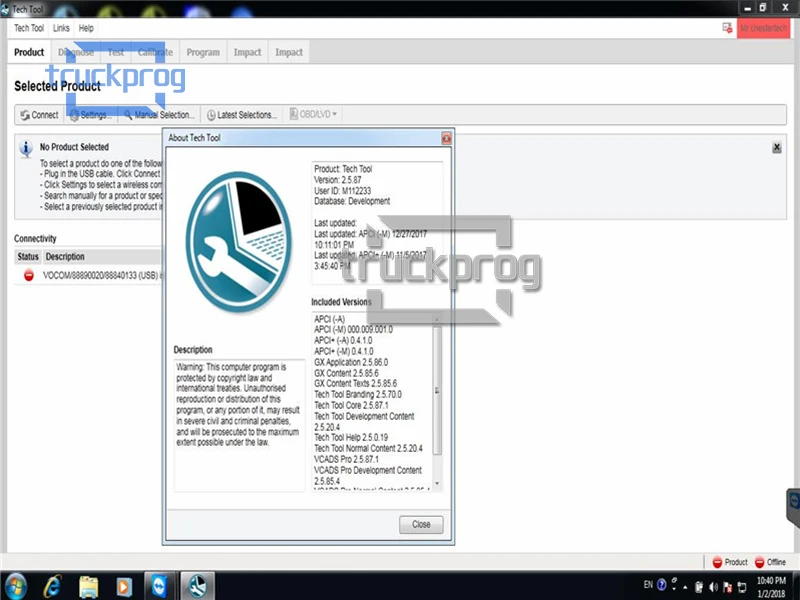The height and width of the screenshot is (600, 800).
Task: Click the red X on About dialog title
Action: pyautogui.click(x=446, y=138)
